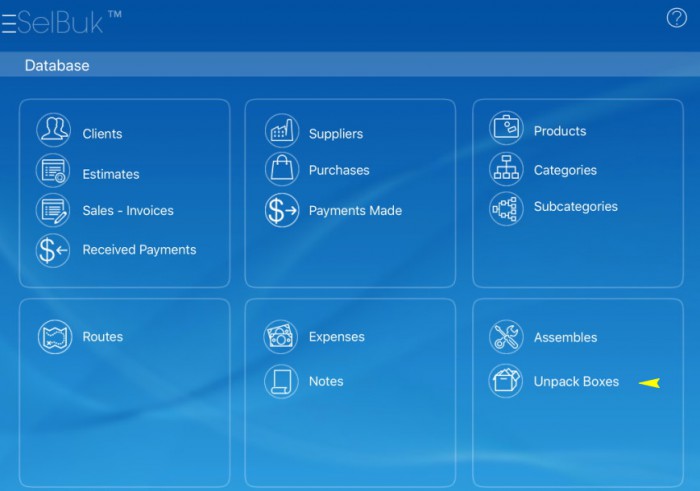Screen dimensions: 700x491
Task: Click the help question mark icon
Action: click(677, 17)
